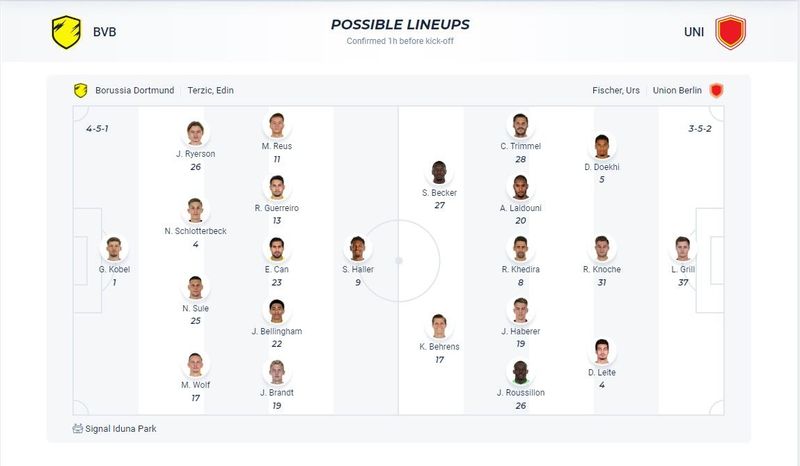The width and height of the screenshot is (800, 466).
Task: Select S. Haller player avatar
Action: pos(358,249)
